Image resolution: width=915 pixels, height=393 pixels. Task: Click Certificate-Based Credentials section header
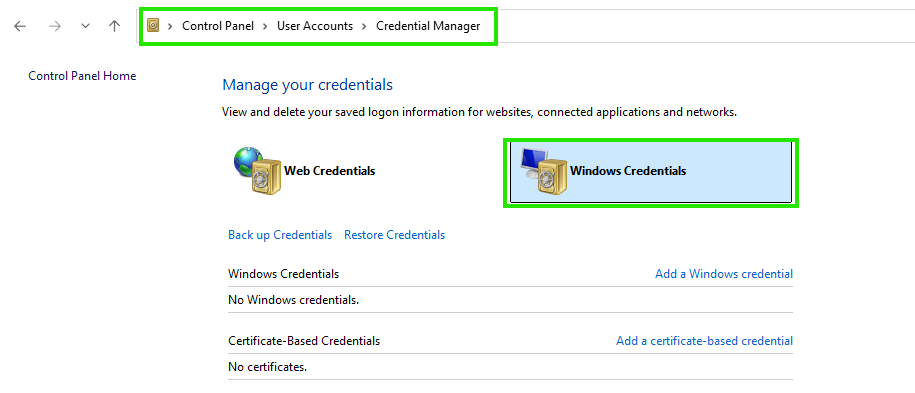304,341
